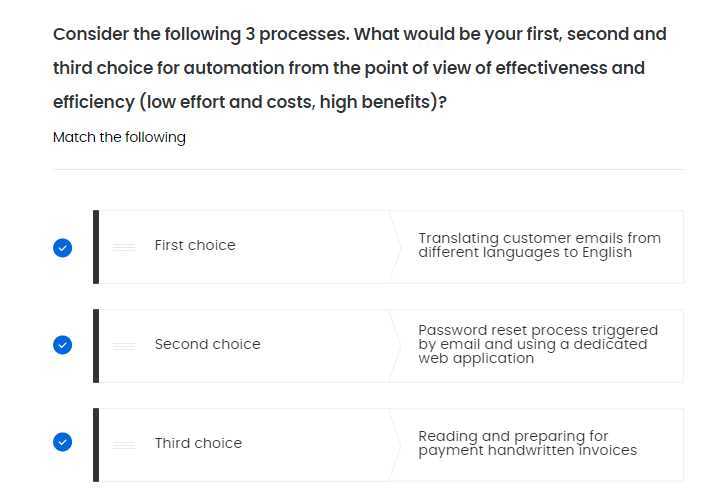The width and height of the screenshot is (707, 501).
Task: Select the Translating customer emails answer card
Action: click(539, 247)
